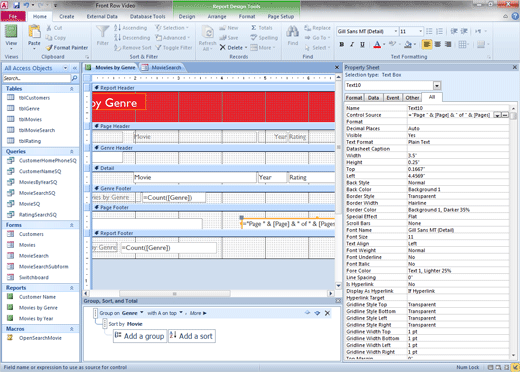This screenshot has width=520, height=372.
Task: Open font name dropdown in ribbon
Action: coord(396,31)
